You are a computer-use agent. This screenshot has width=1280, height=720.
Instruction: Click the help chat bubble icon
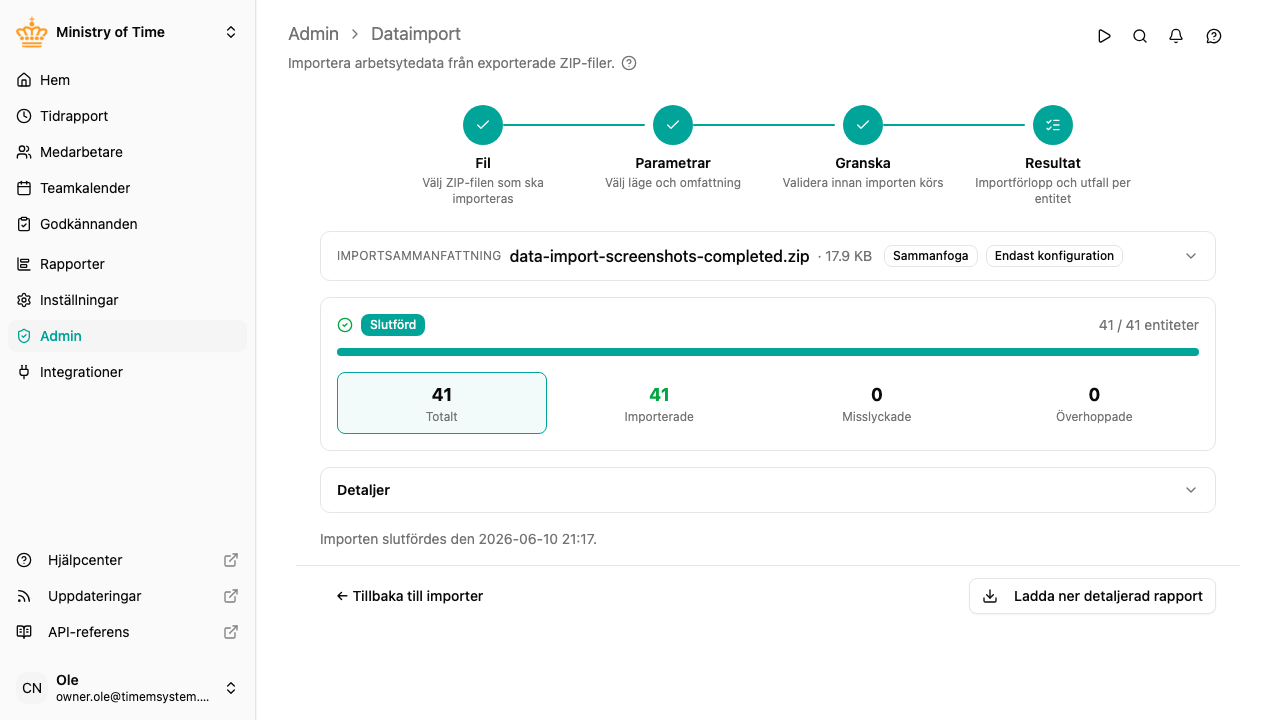(x=1214, y=36)
